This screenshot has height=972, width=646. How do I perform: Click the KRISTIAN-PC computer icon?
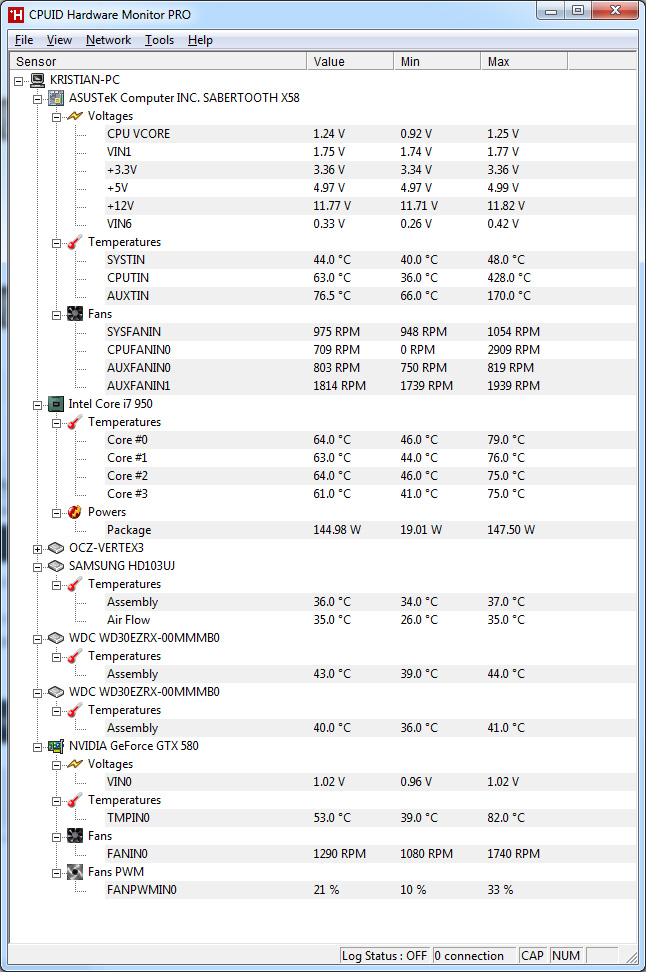tap(38, 80)
